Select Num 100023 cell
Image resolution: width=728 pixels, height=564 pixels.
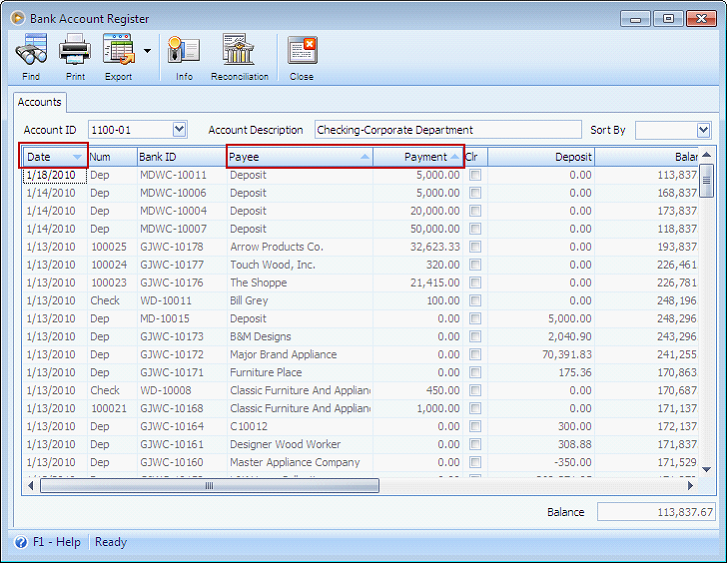112,283
